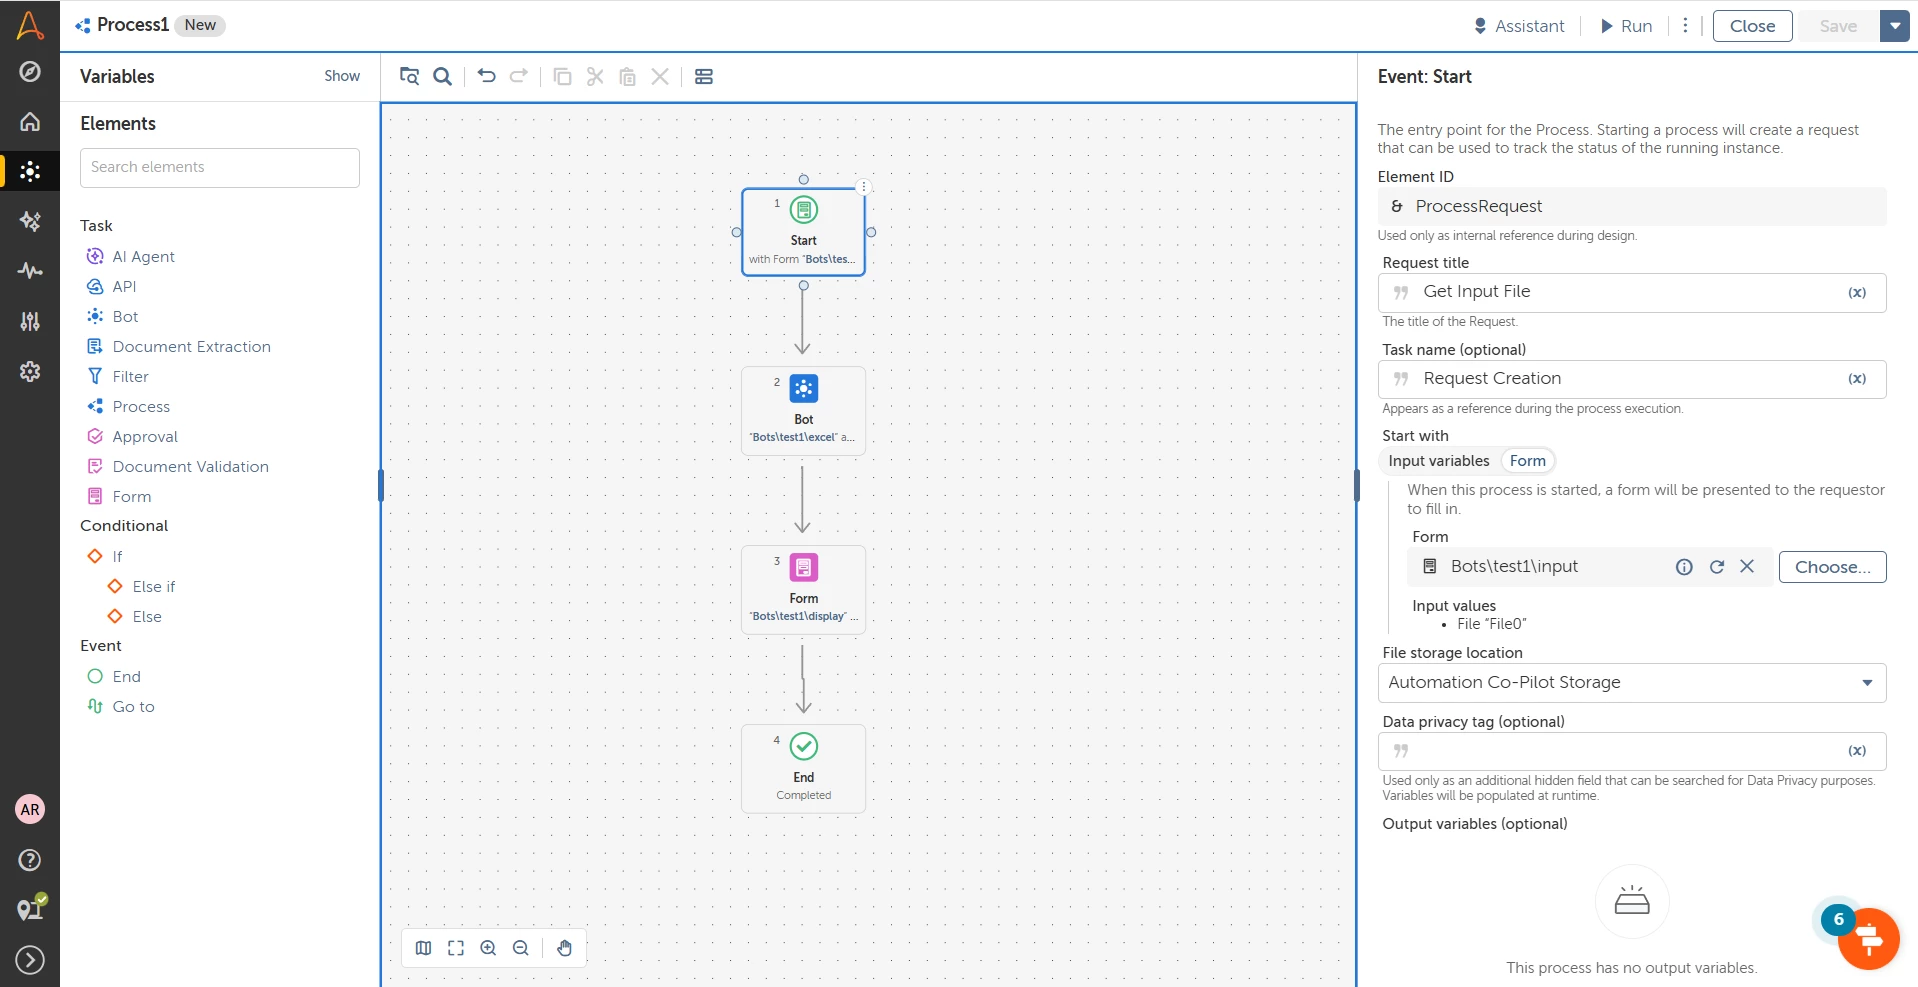Select the hand pan tool
This screenshot has height=987, width=1918.
[x=565, y=948]
